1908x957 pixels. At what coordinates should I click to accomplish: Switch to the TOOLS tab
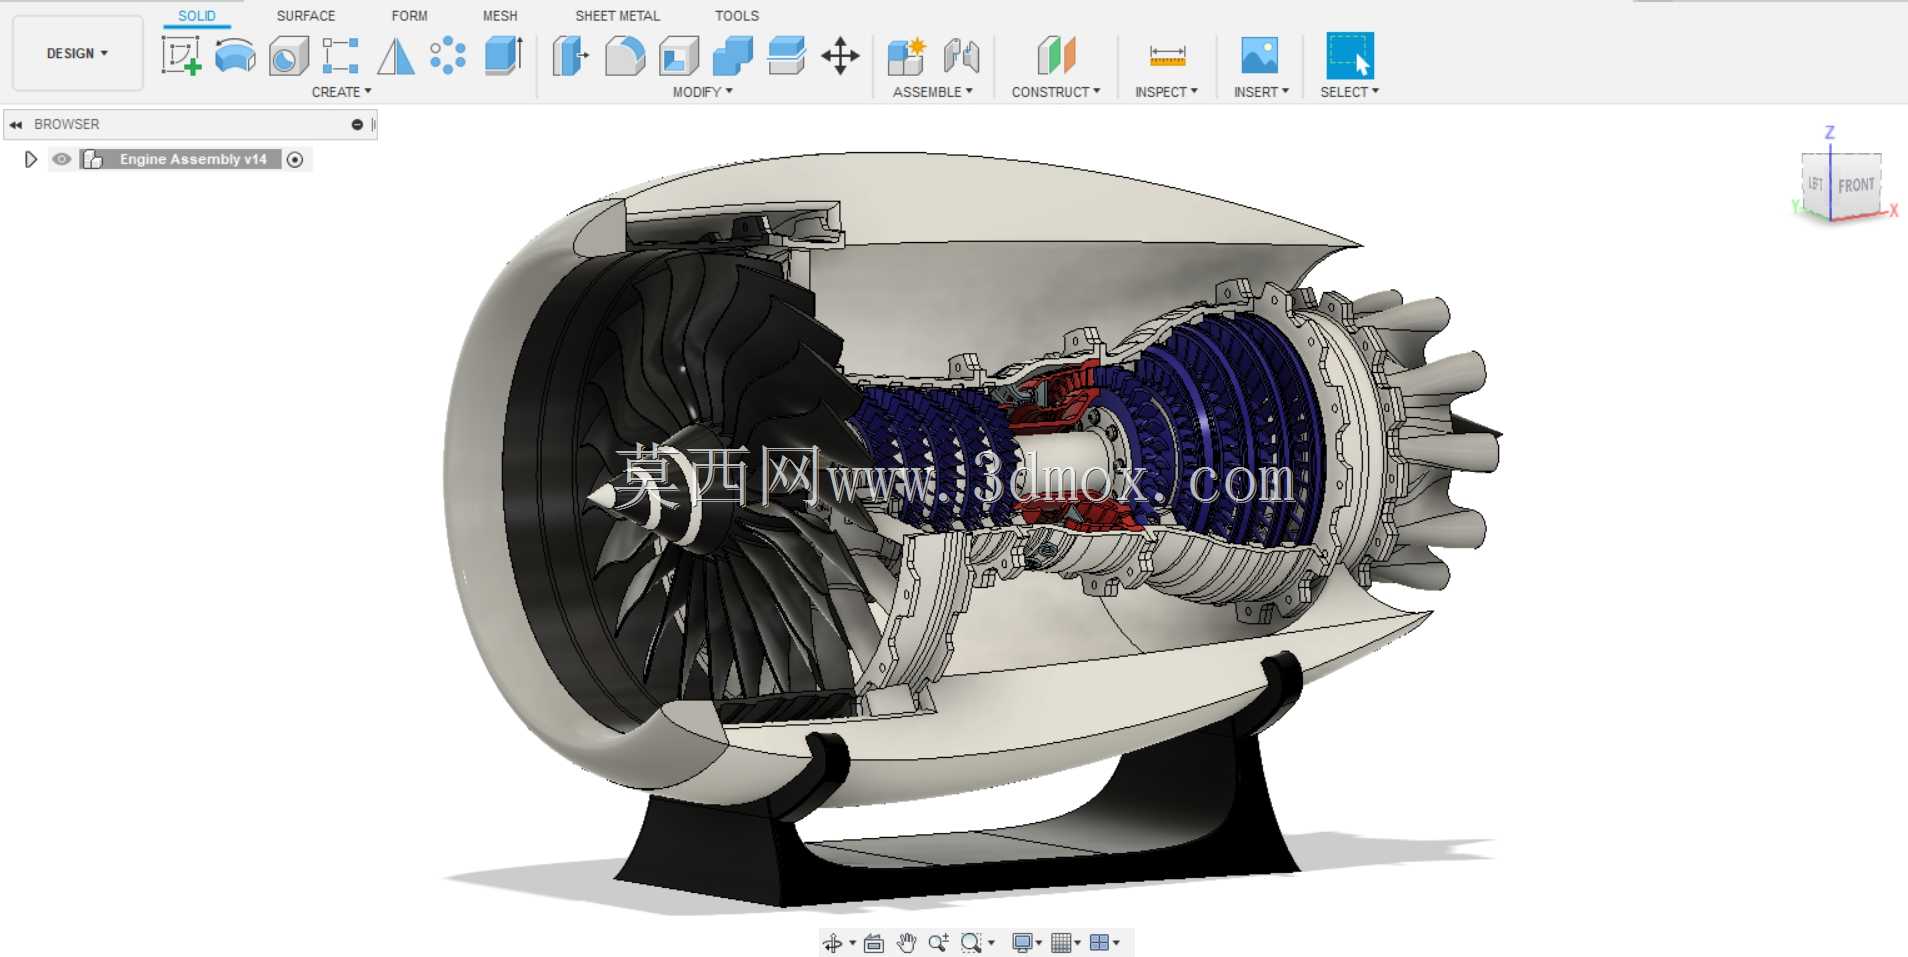tap(737, 16)
